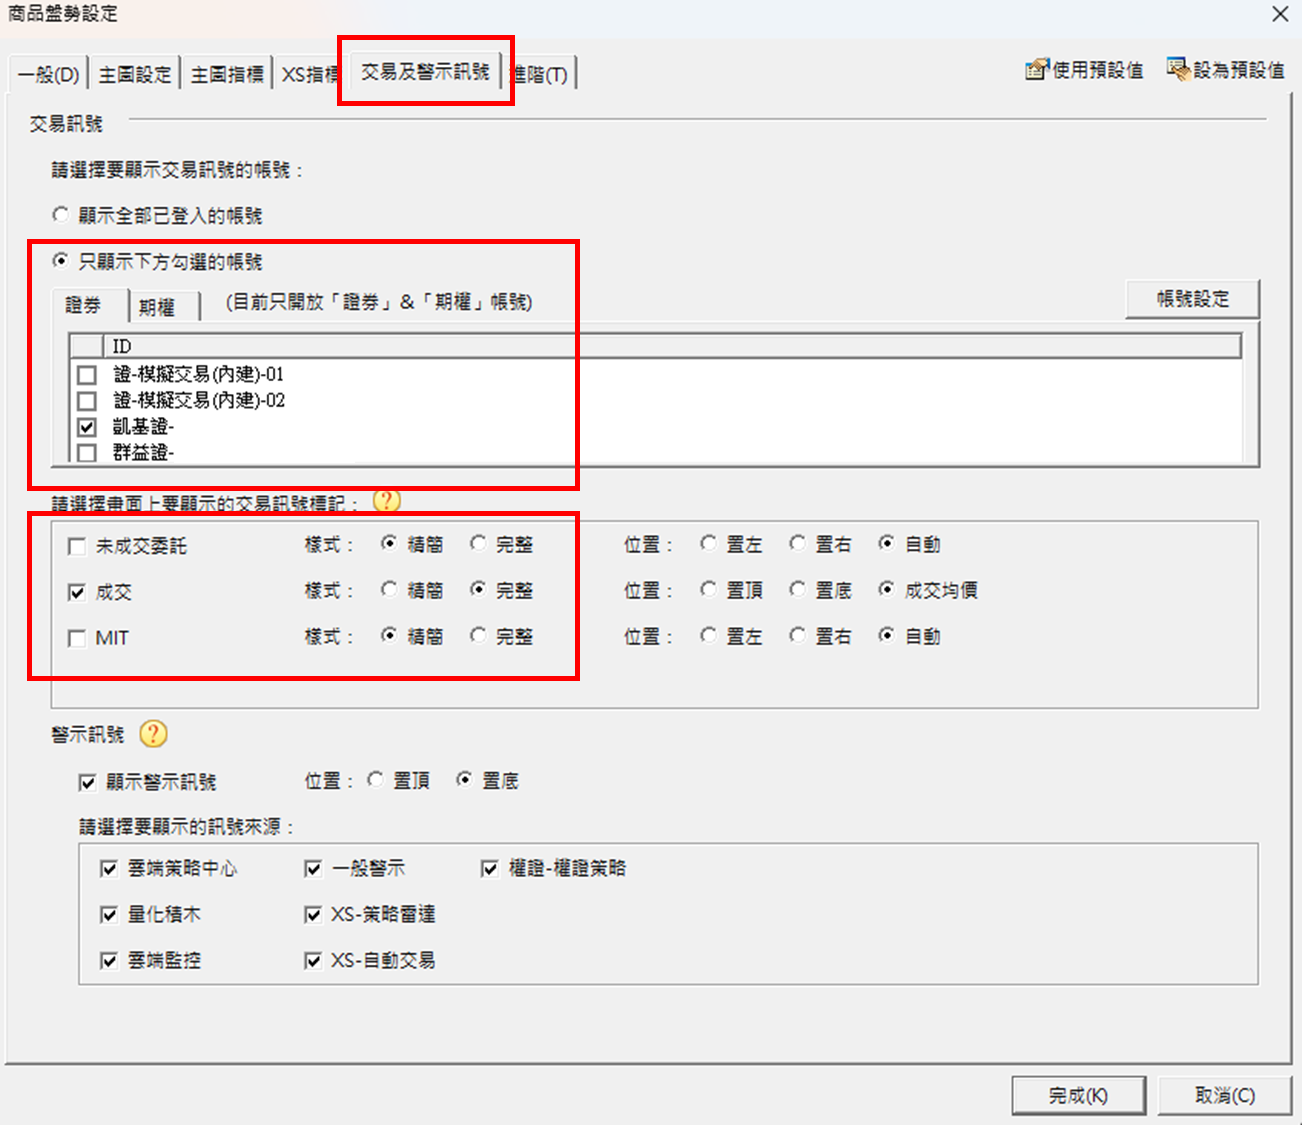Uncheck the 成交 checkbox

[77, 592]
